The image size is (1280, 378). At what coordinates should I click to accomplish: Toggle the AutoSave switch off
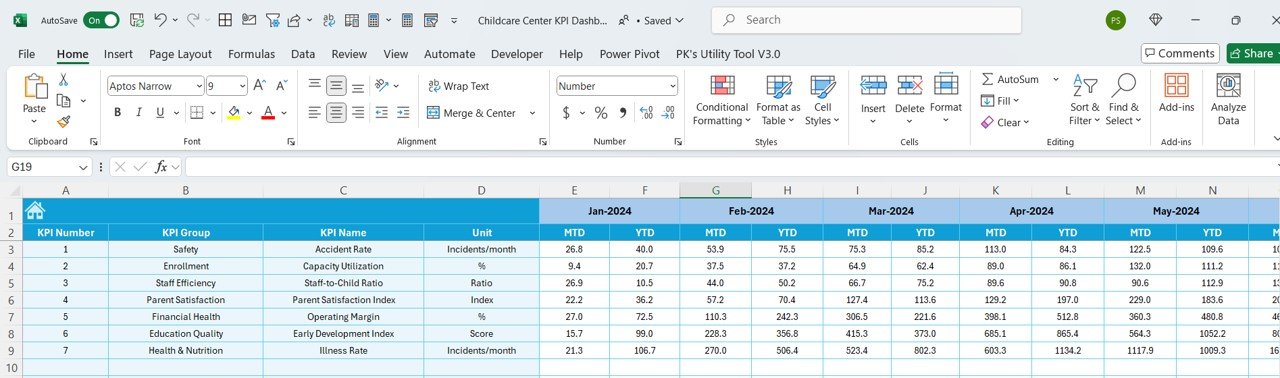pos(101,20)
